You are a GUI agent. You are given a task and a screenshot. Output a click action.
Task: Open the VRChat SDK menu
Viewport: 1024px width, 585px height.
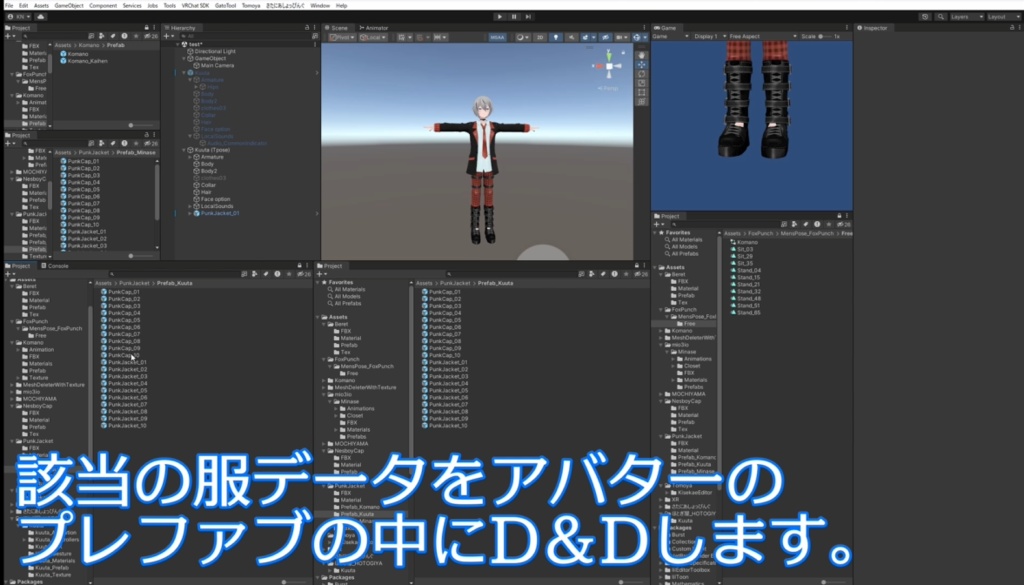click(x=195, y=5)
